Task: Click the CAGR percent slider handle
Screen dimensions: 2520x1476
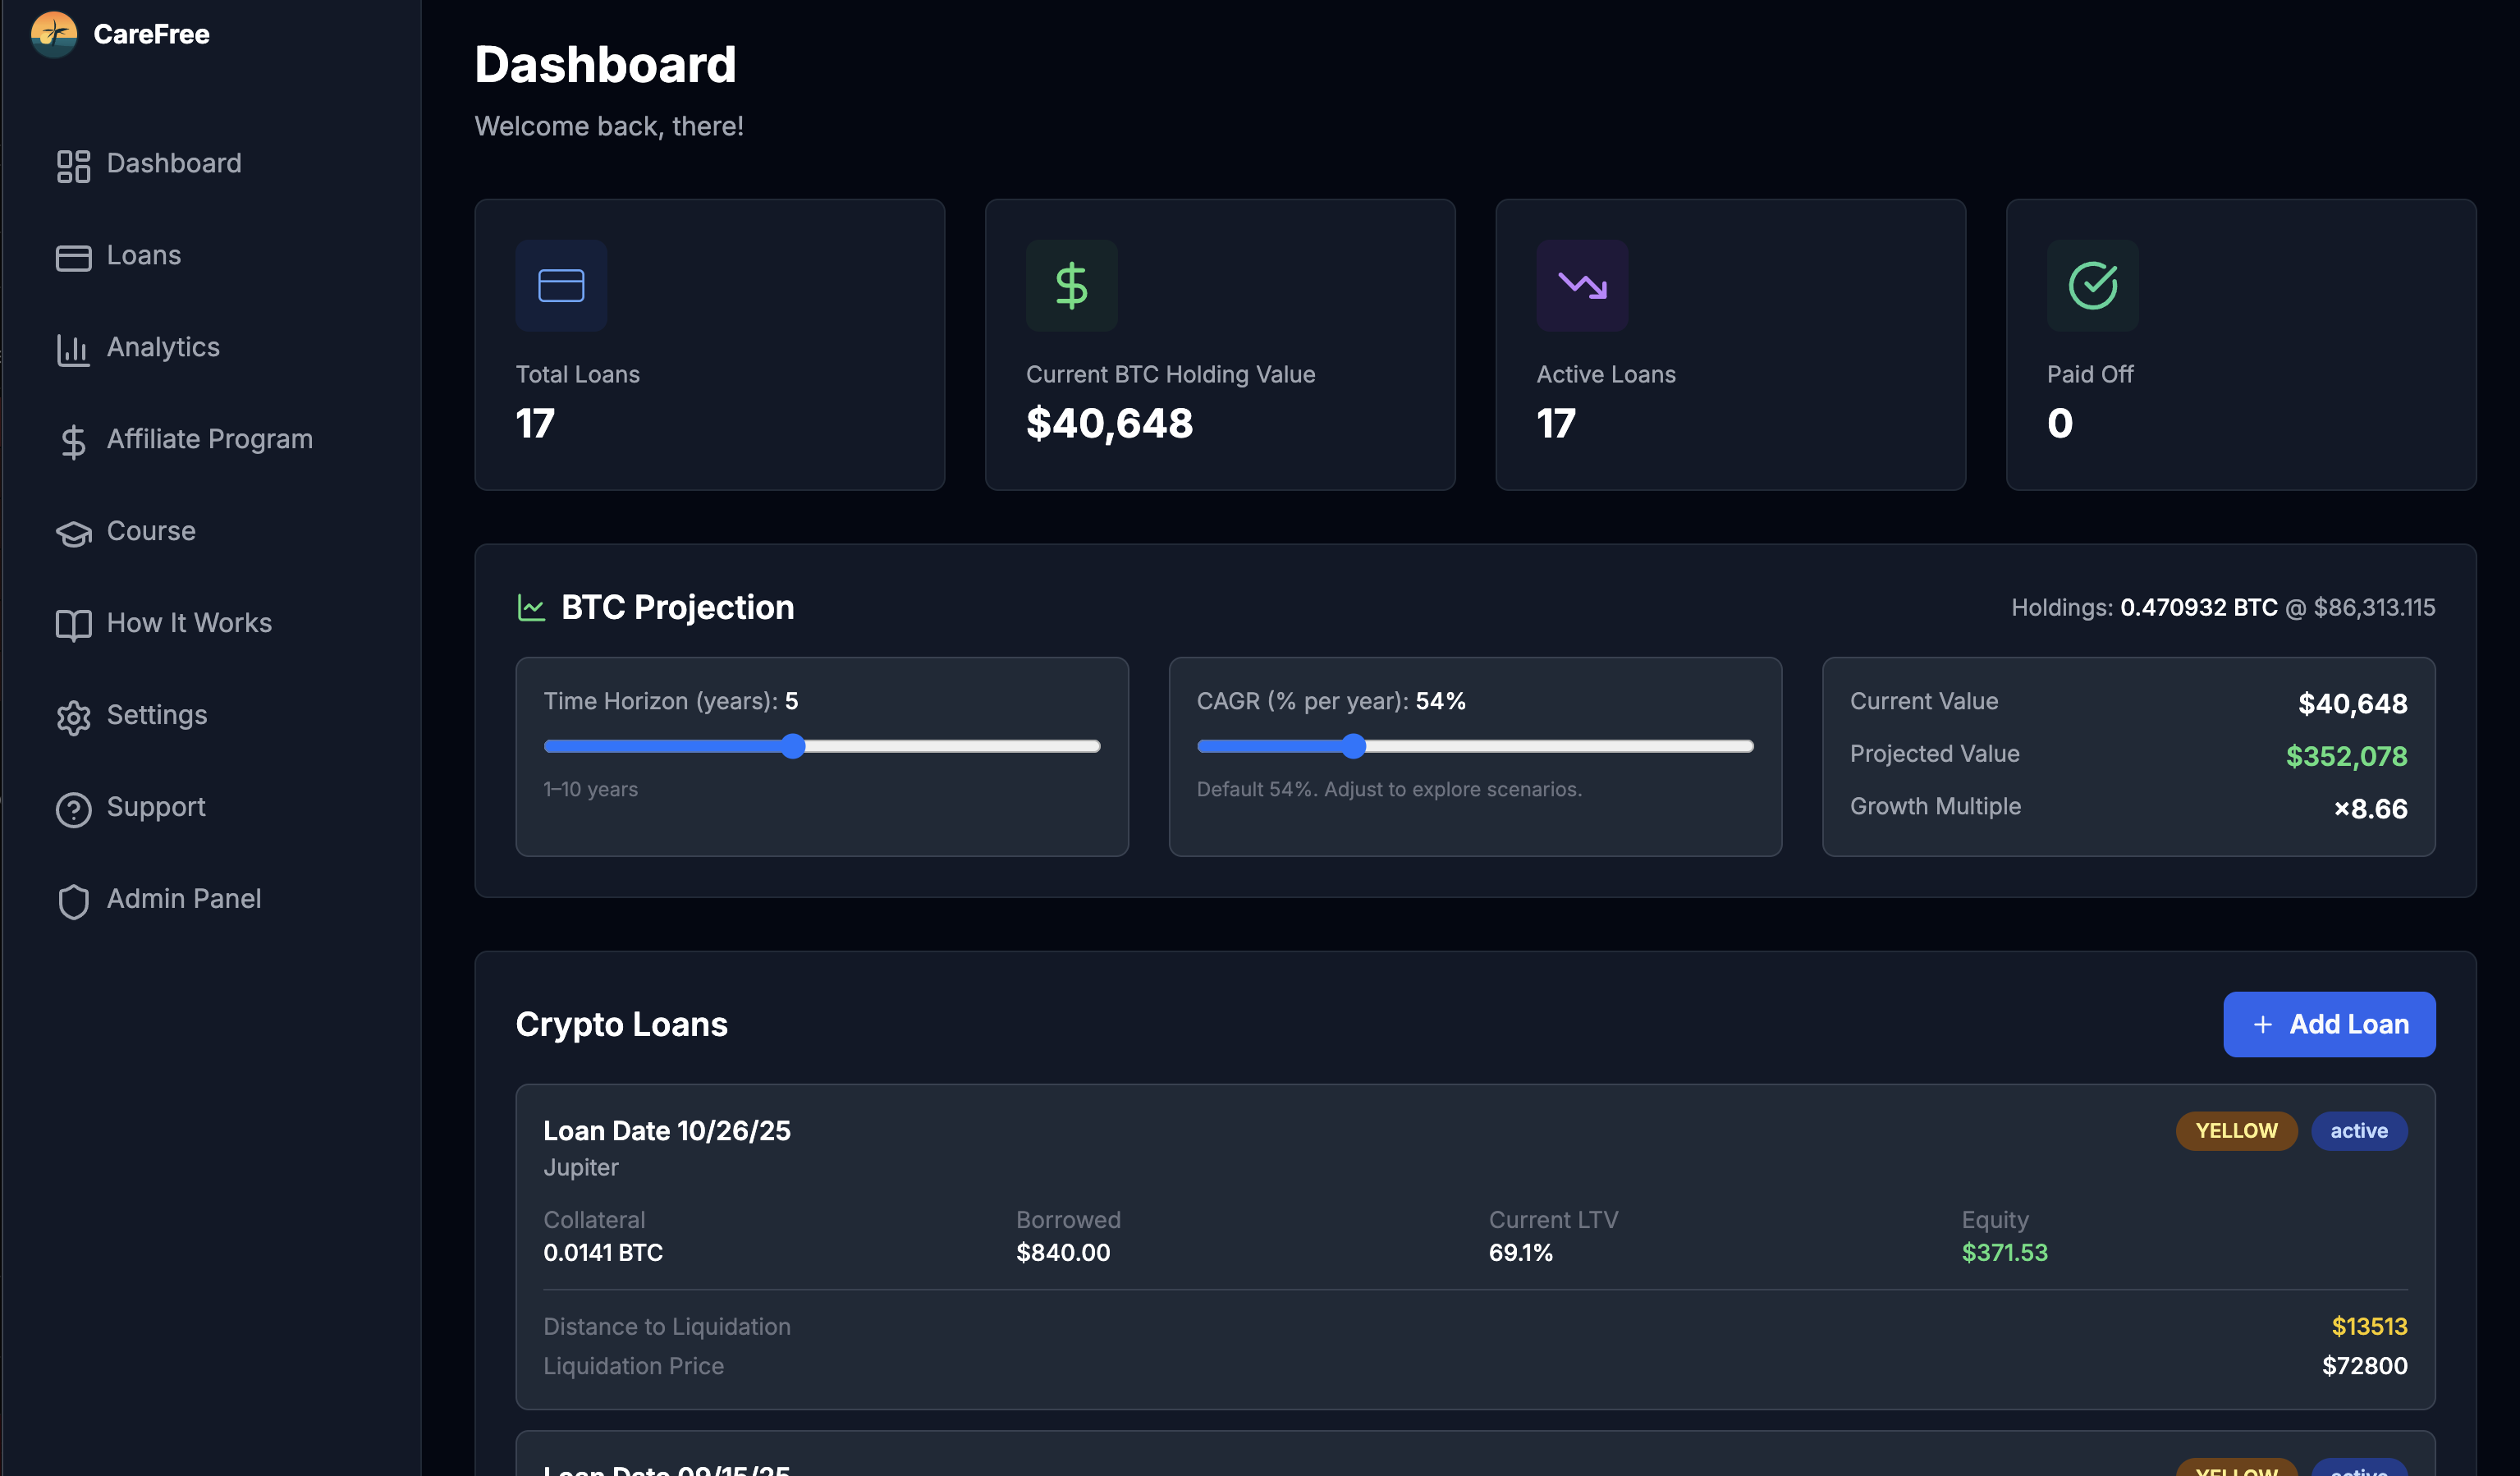Action: [x=1353, y=746]
